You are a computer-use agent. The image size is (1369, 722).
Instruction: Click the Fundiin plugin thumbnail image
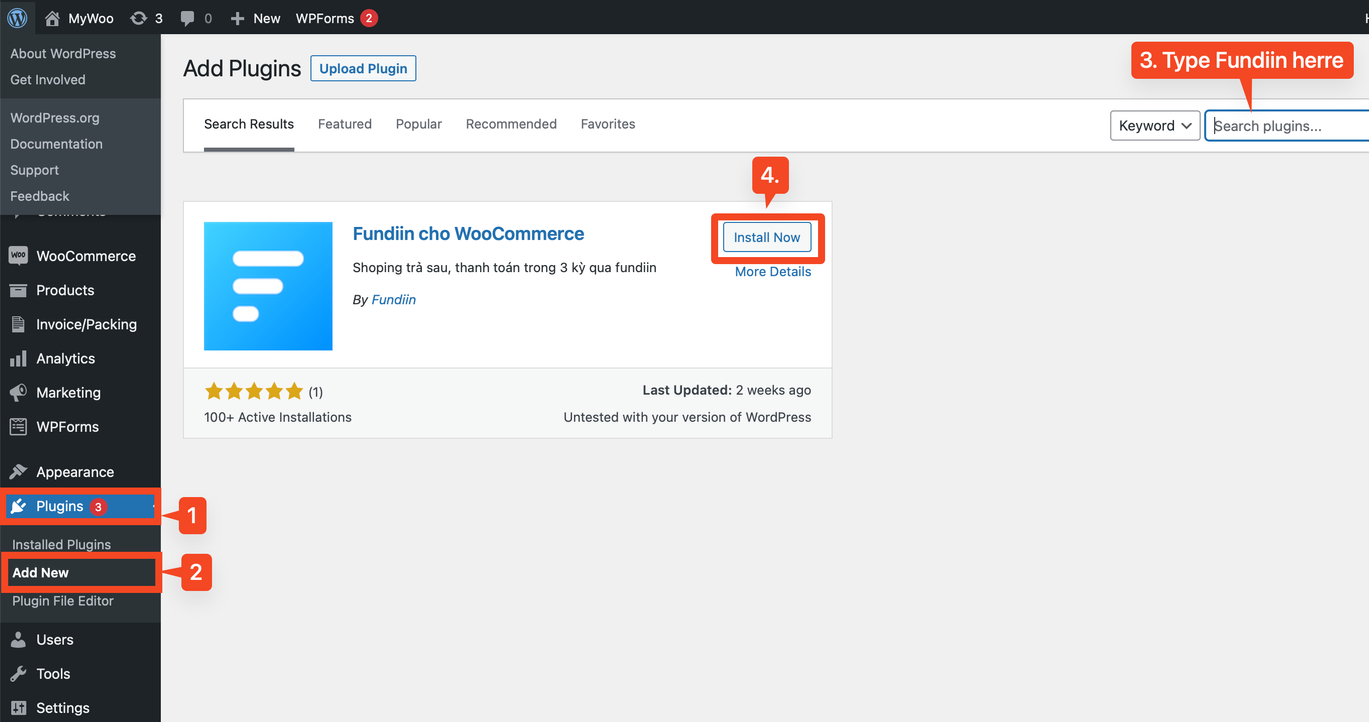(268, 286)
